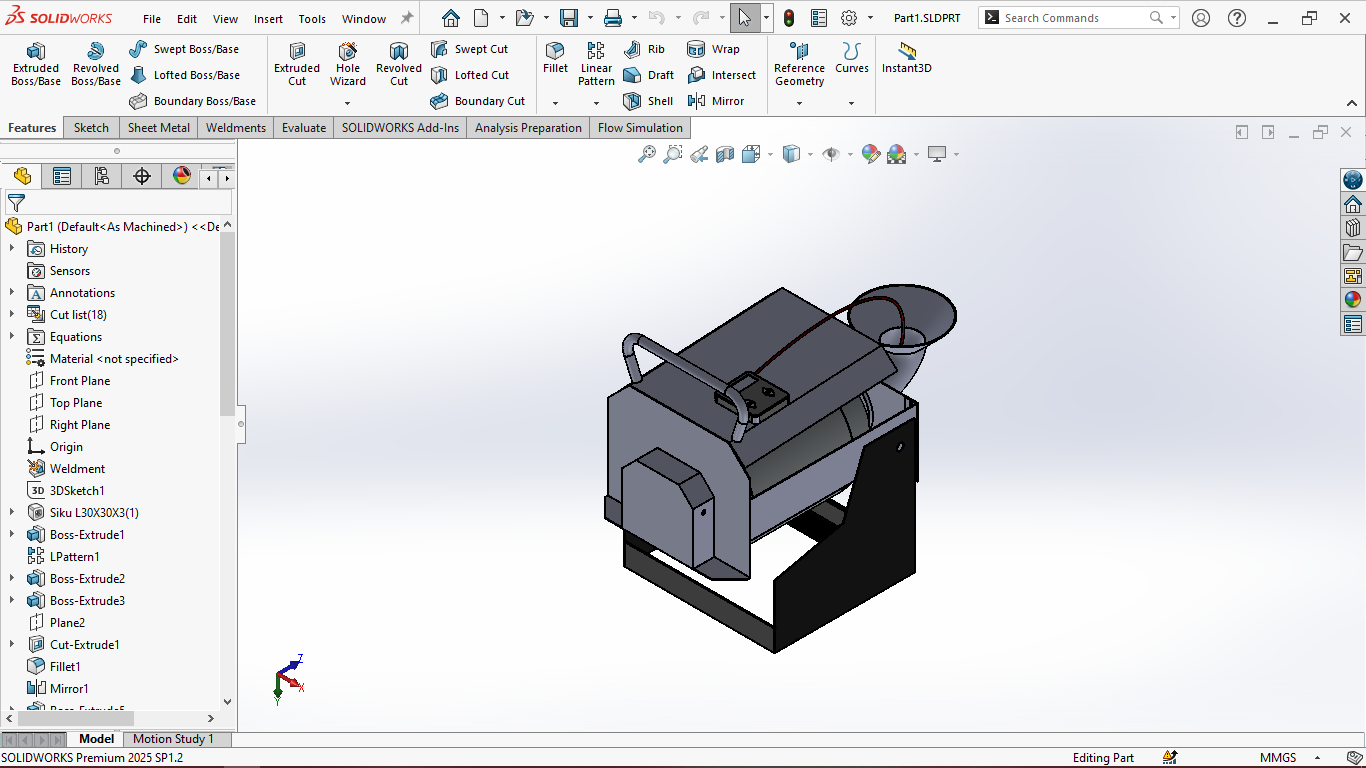This screenshot has width=1366, height=768.
Task: Go to the Home command
Action: [451, 18]
